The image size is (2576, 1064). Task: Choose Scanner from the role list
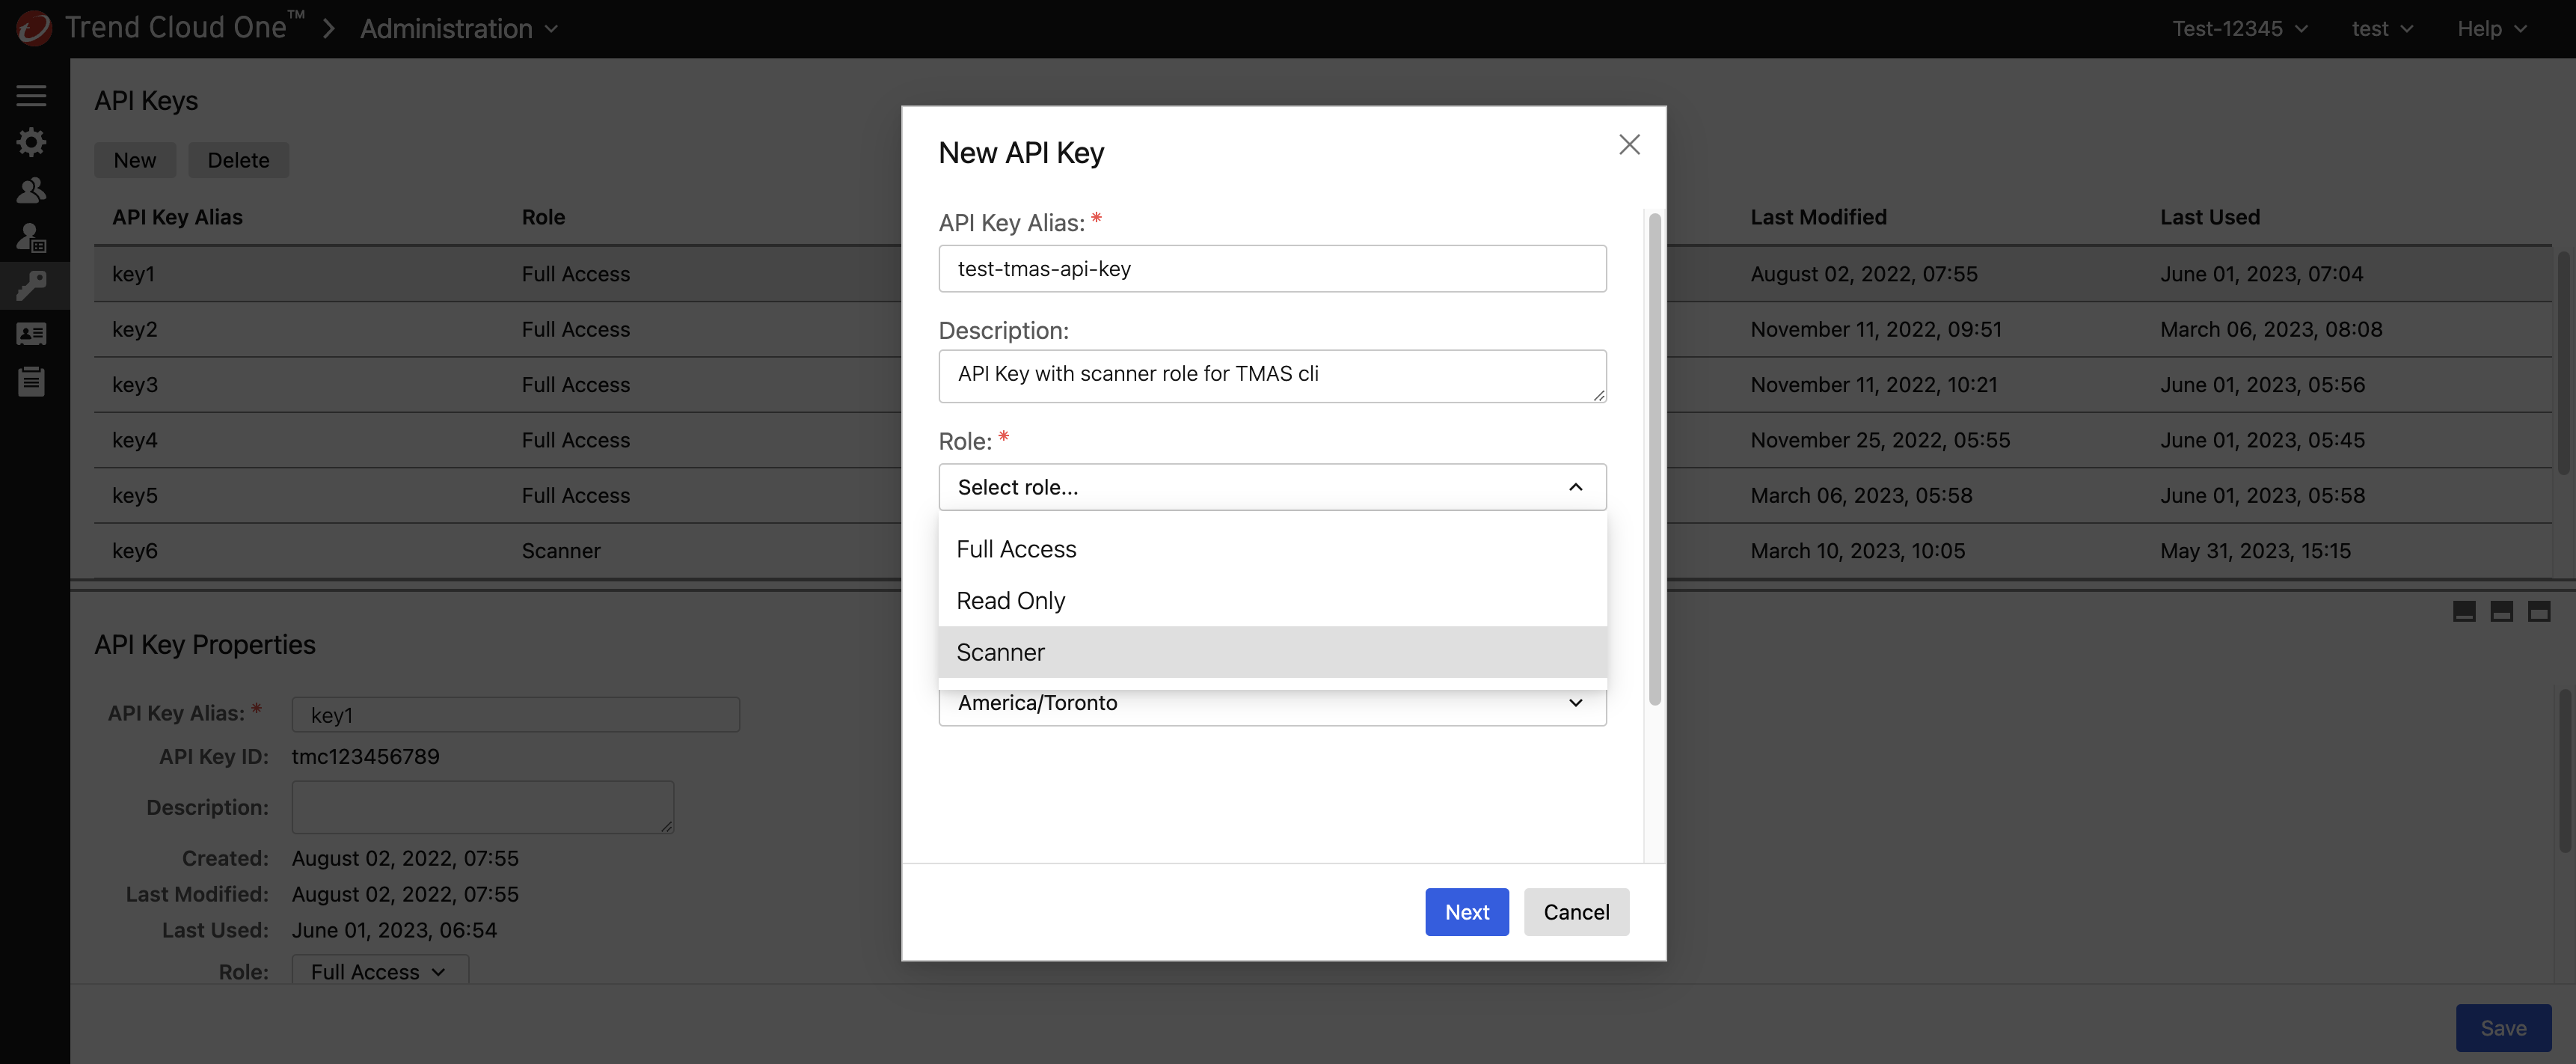tap(1001, 652)
